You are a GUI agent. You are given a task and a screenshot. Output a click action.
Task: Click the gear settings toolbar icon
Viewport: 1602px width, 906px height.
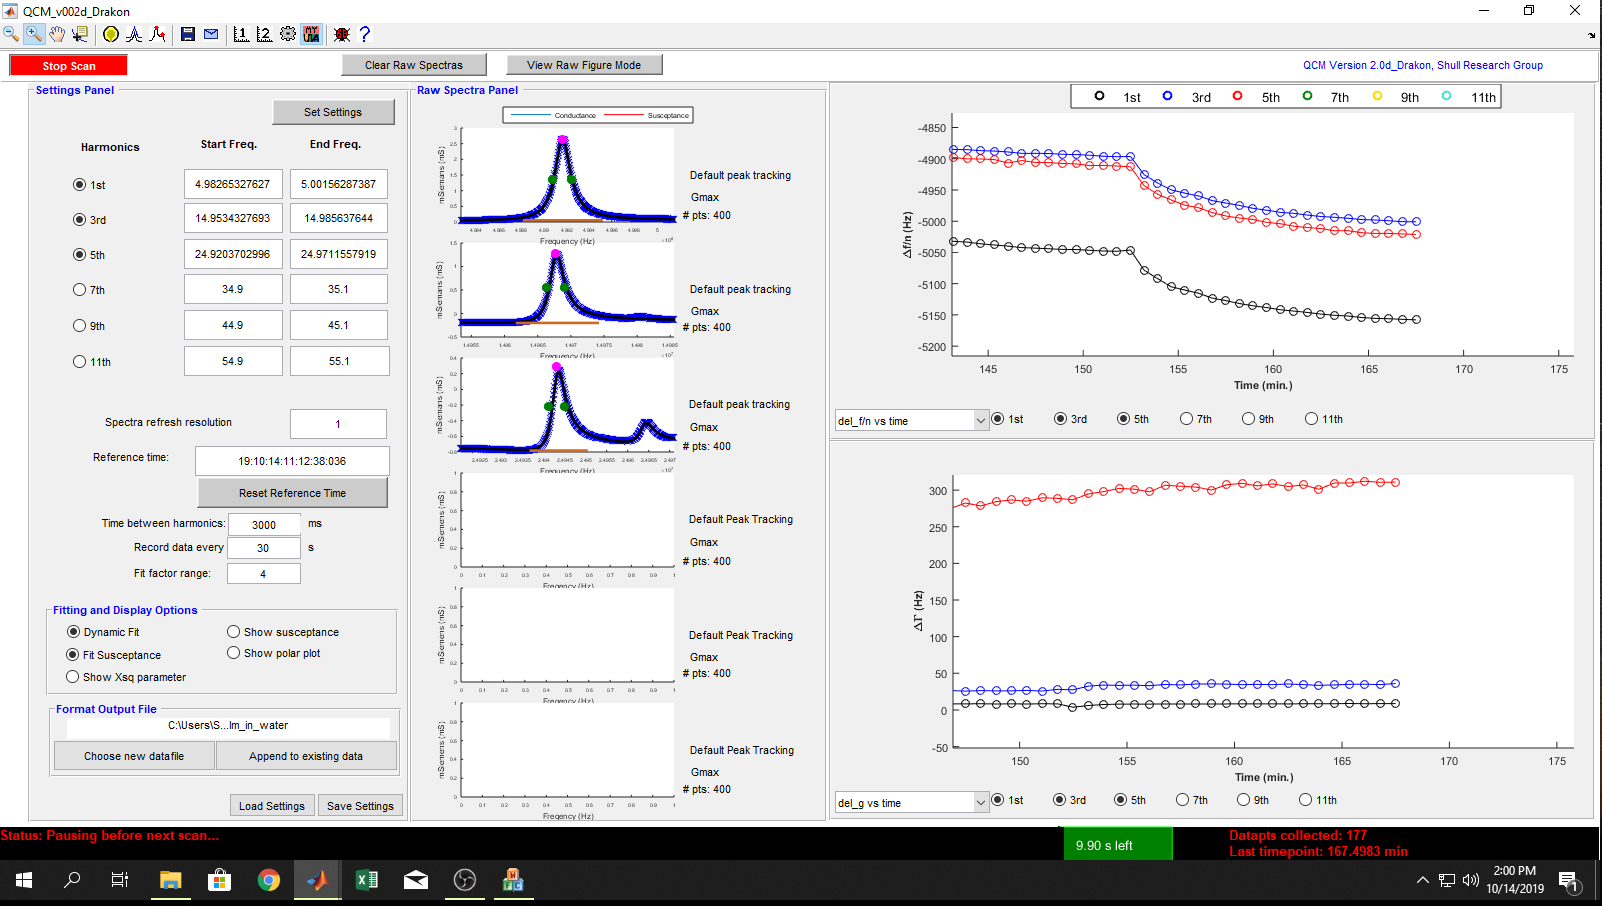[288, 34]
